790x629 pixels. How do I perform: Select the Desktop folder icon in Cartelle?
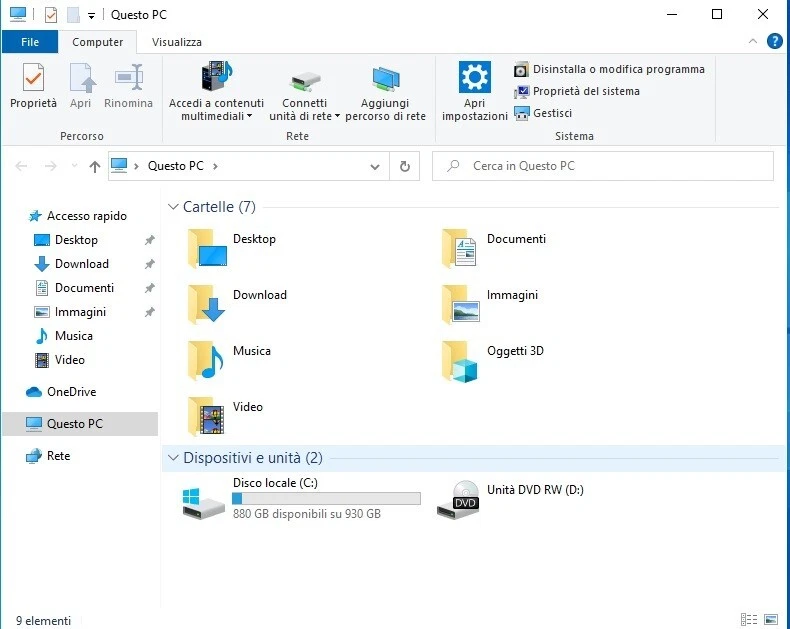[207, 248]
